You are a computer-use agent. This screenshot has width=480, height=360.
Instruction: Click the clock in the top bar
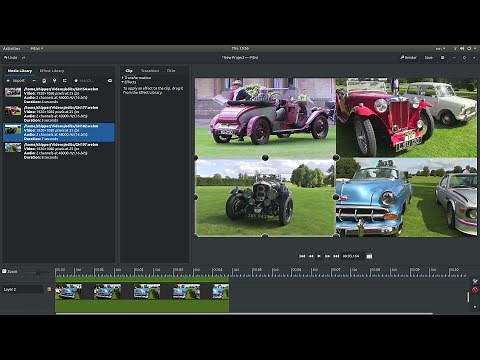point(240,49)
